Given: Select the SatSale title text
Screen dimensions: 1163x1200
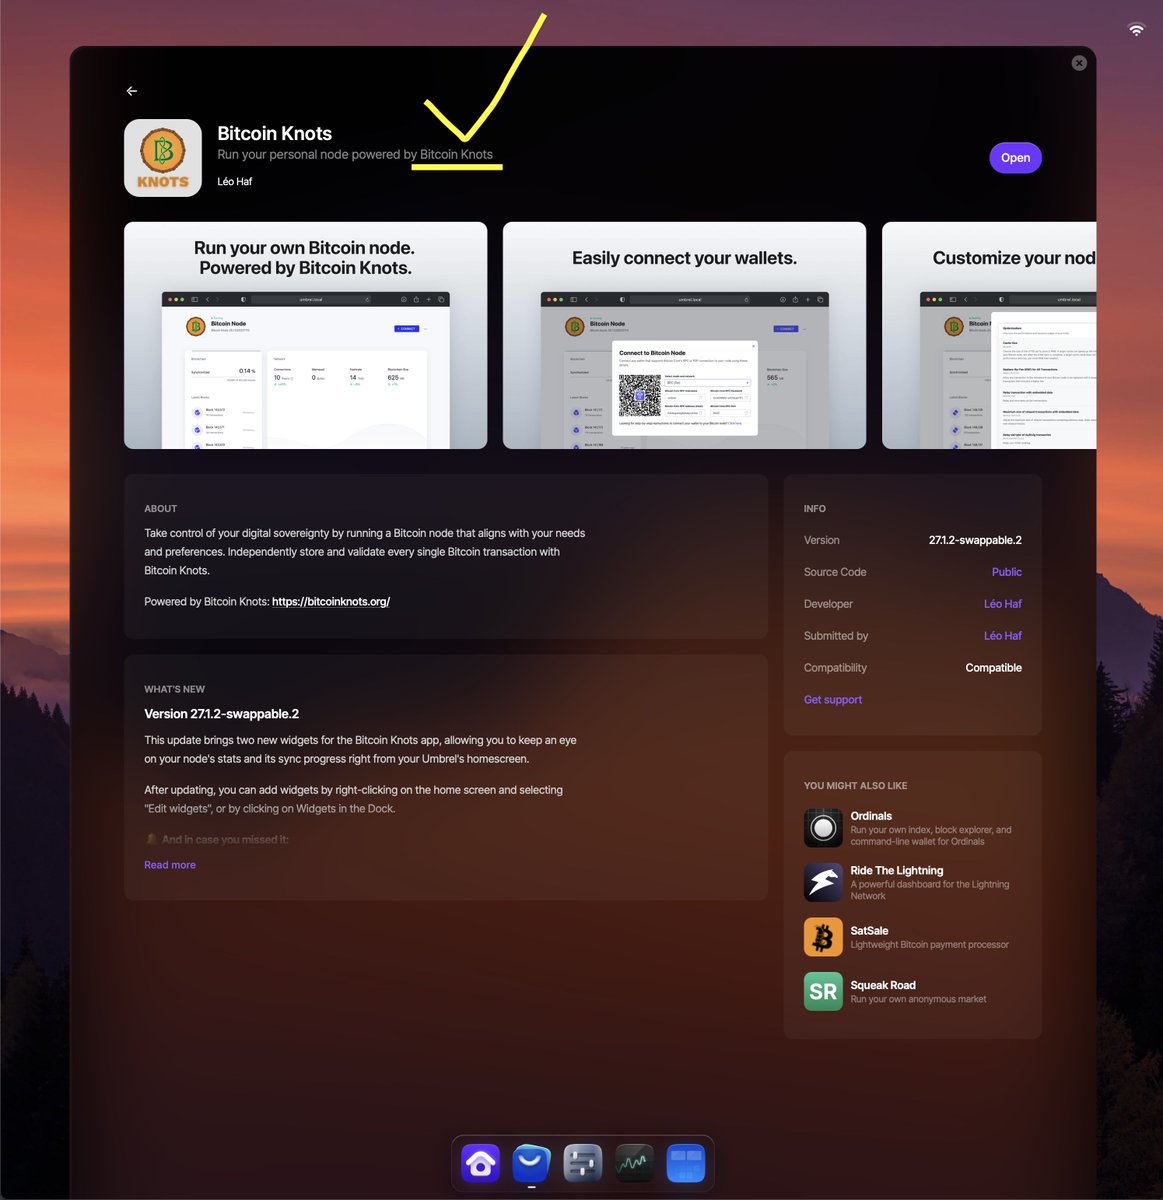Looking at the screenshot, I should point(869,931).
